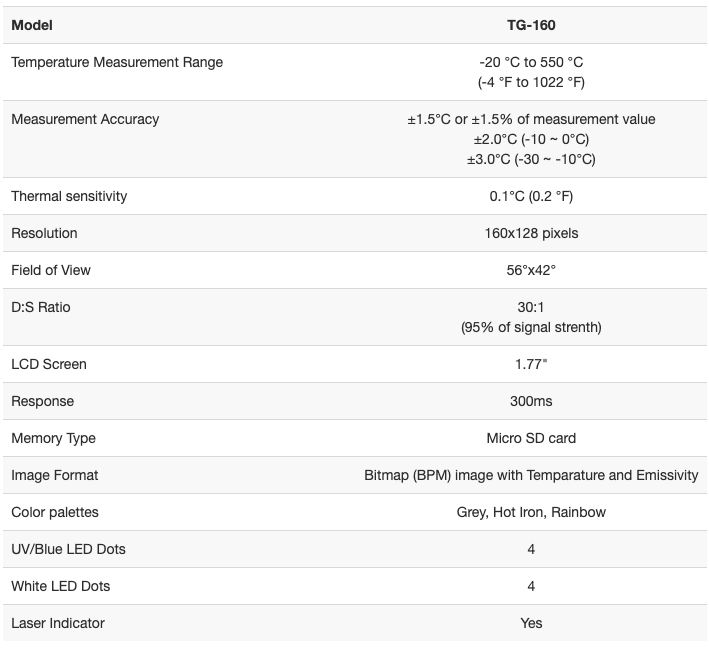Select the "Grey, Hot Iron, Rainbow" palettes text
709x649 pixels.
tap(531, 512)
